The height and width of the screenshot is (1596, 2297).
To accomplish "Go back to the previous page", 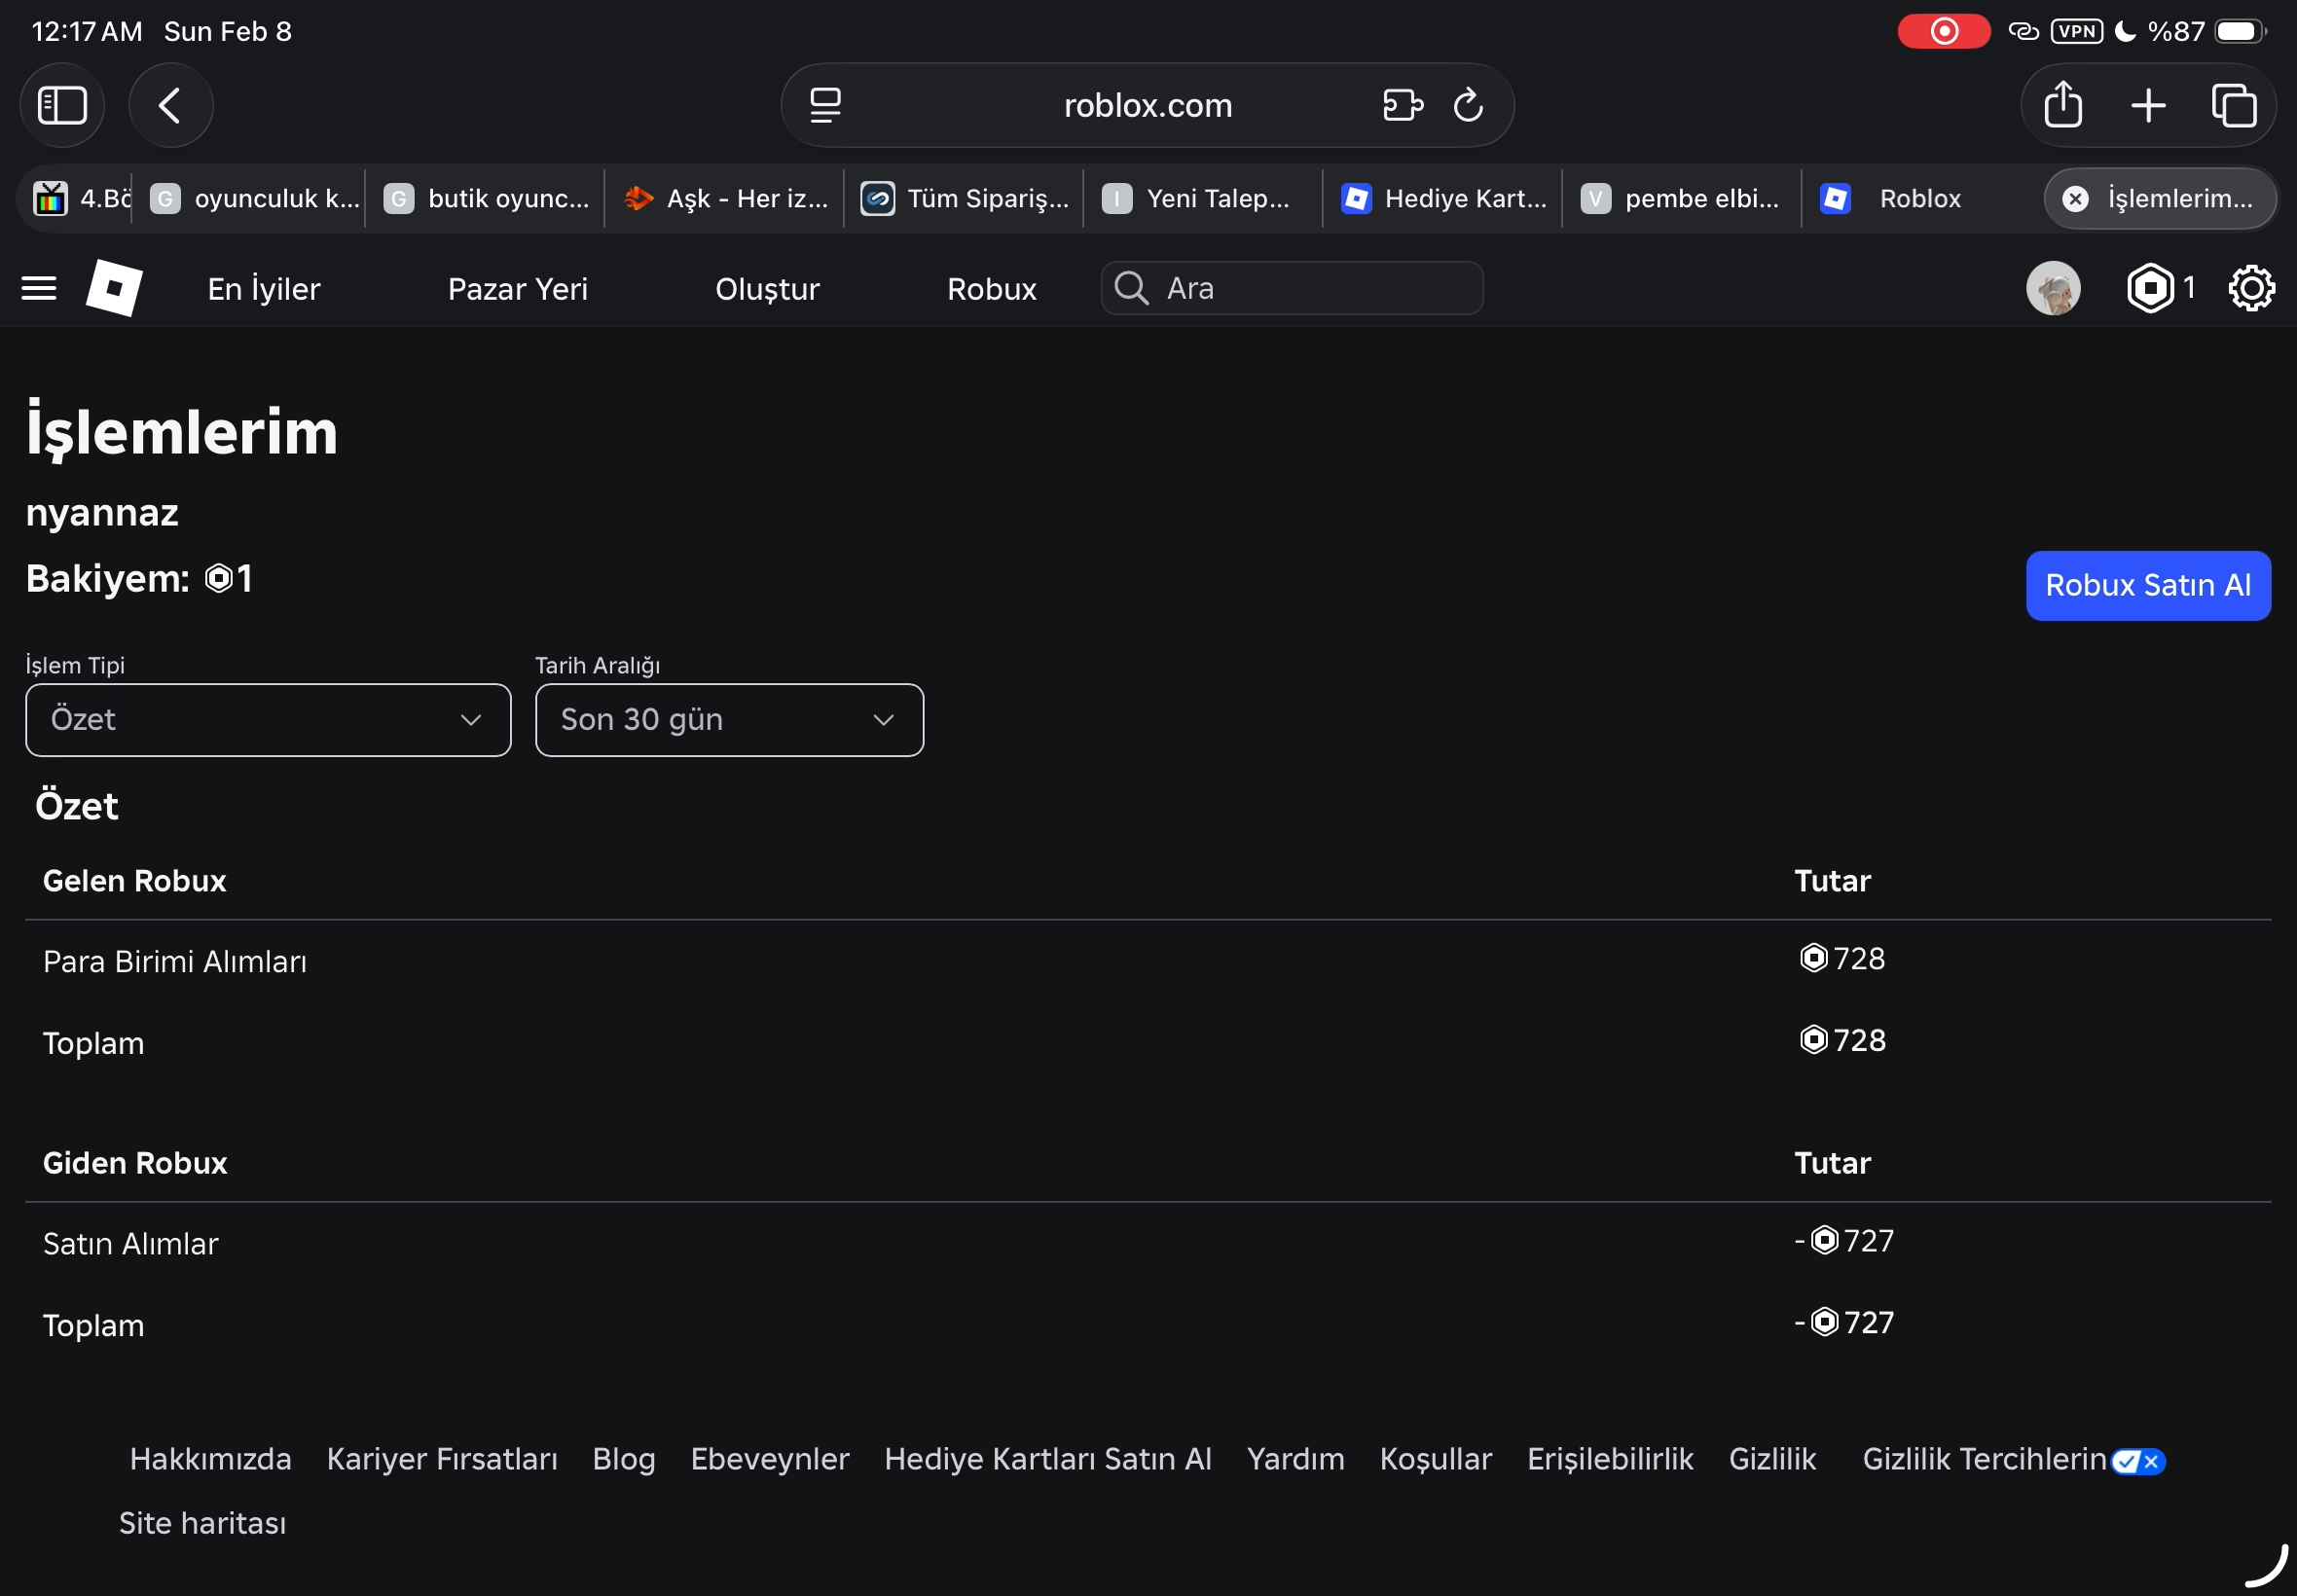I will click(x=170, y=105).
